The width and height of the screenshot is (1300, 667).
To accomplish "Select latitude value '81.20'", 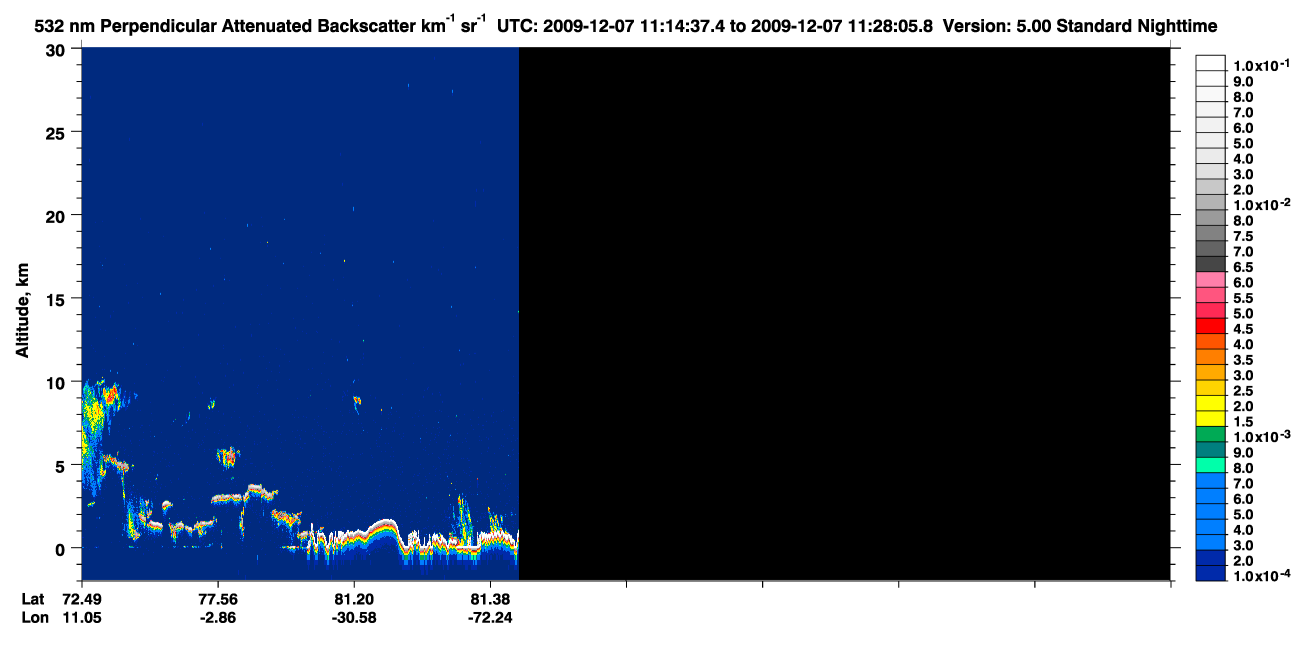I will [x=353, y=598].
